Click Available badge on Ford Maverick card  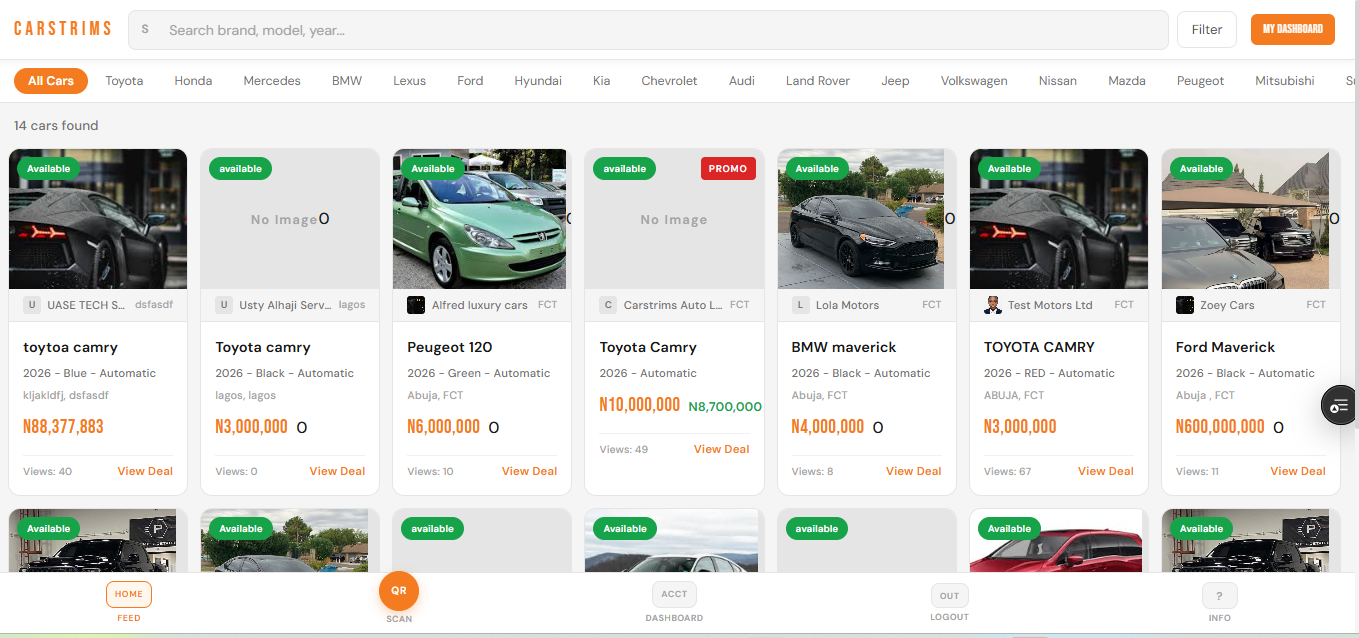click(x=1201, y=169)
